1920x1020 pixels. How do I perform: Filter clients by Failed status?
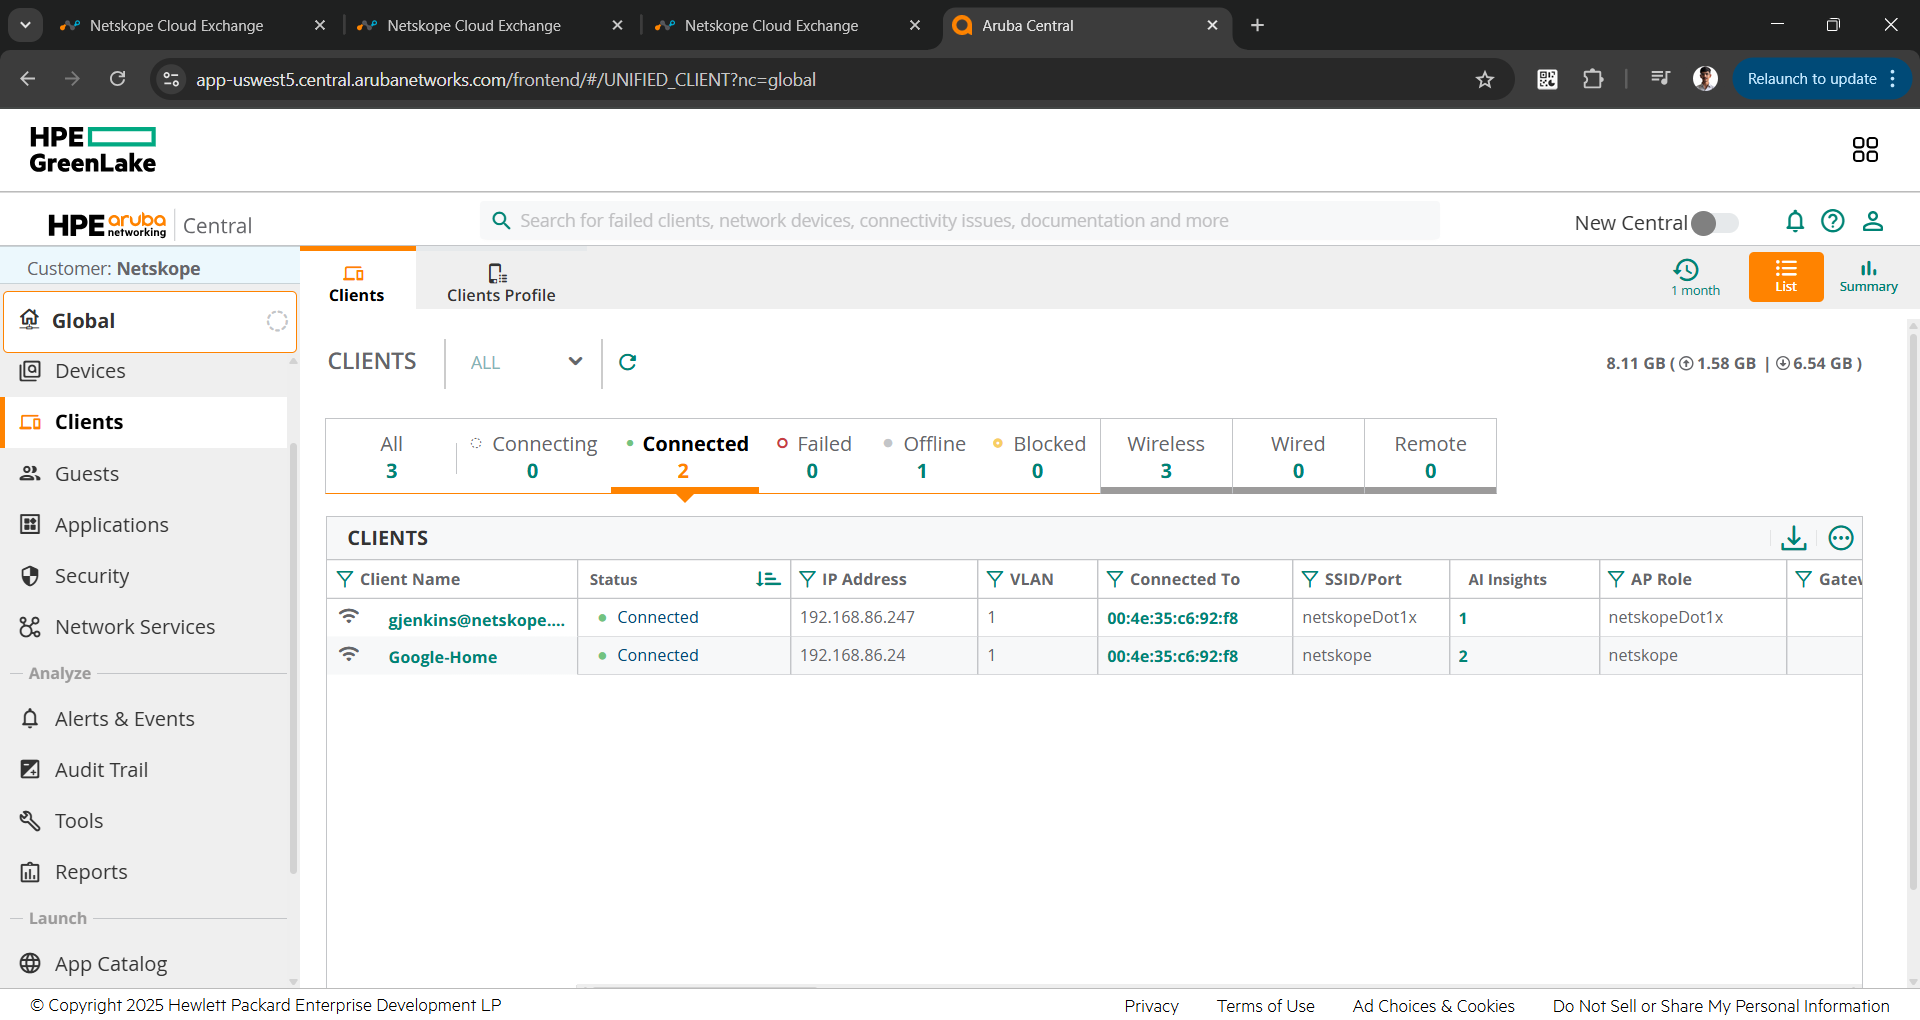(813, 456)
